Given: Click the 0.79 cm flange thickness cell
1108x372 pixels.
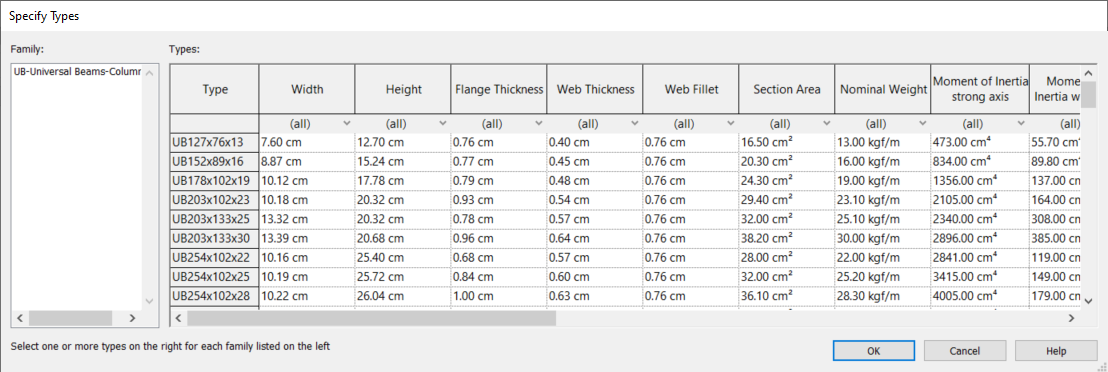Looking at the screenshot, I should [499, 180].
